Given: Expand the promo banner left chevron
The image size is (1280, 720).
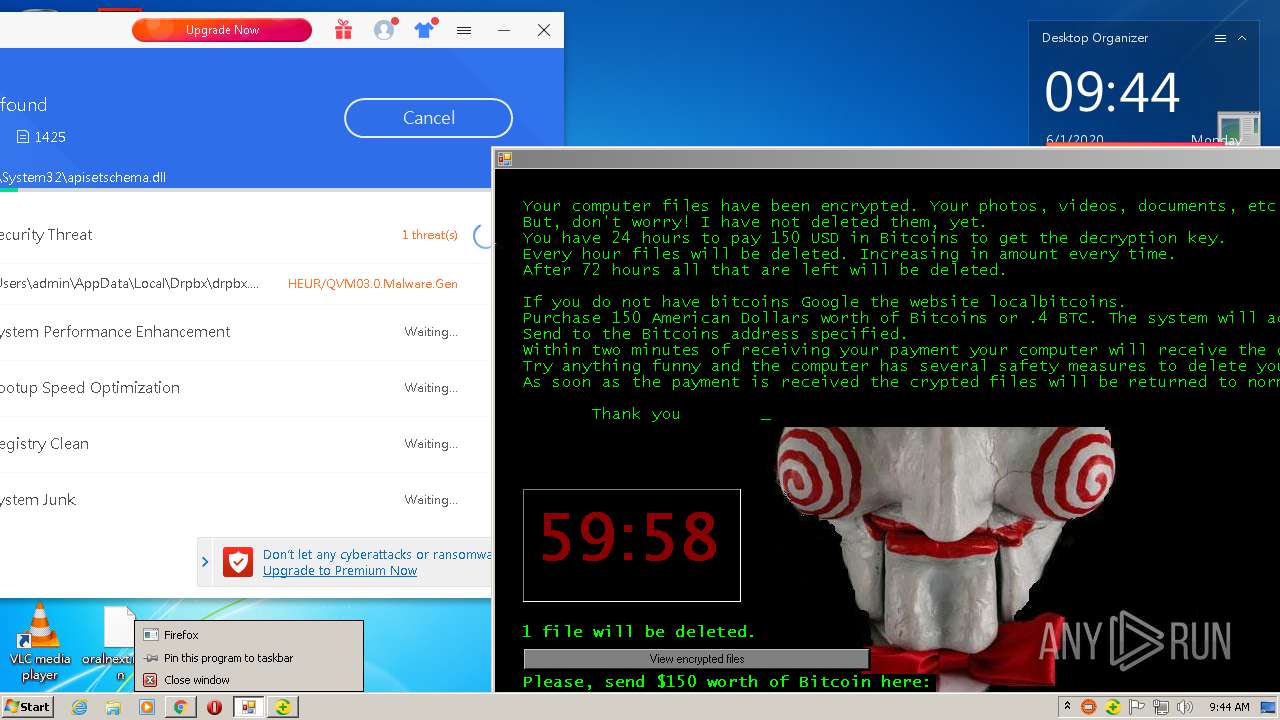Looking at the screenshot, I should [x=205, y=562].
